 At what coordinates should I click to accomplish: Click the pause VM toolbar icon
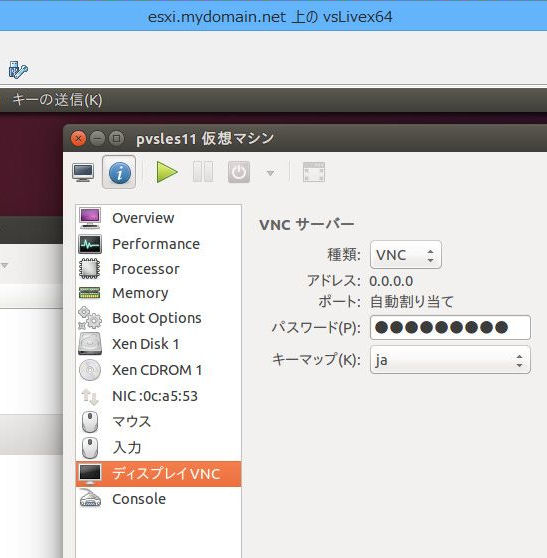[x=203, y=172]
